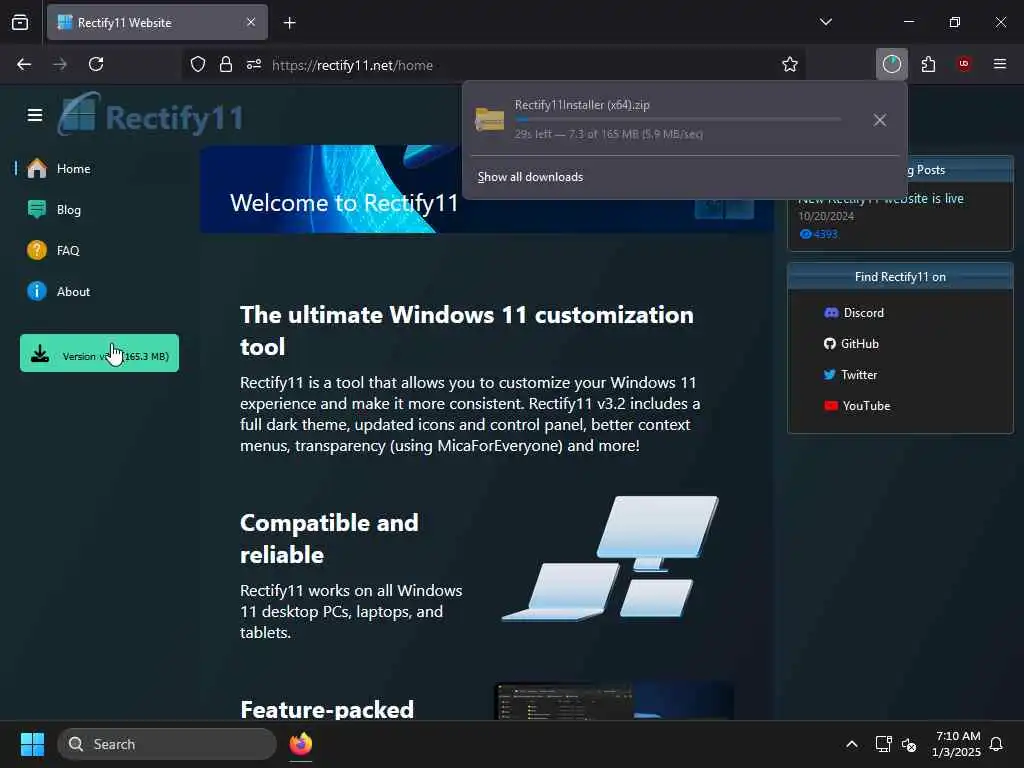The width and height of the screenshot is (1024, 768).
Task: Open the network status tray icon
Action: pos(883,744)
